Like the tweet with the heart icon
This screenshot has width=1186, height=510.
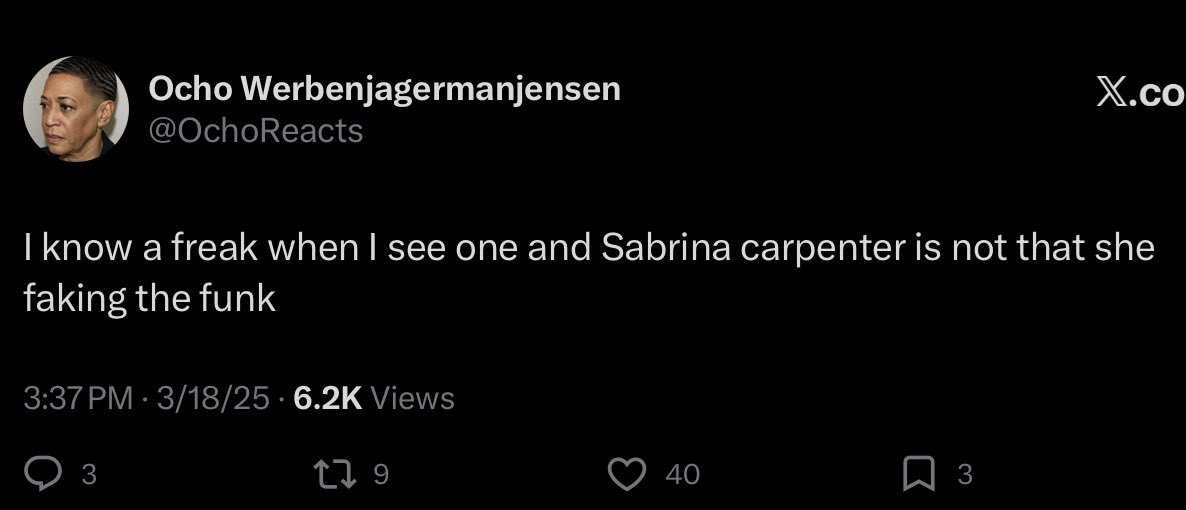click(628, 474)
